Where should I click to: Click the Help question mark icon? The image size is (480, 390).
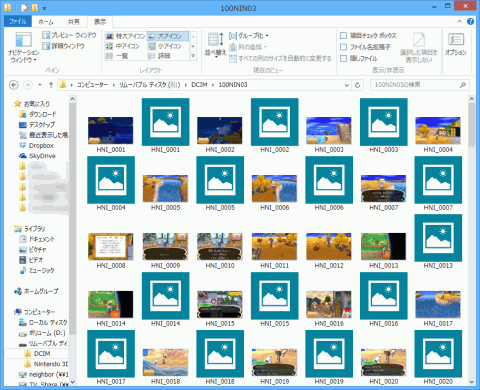click(x=470, y=22)
